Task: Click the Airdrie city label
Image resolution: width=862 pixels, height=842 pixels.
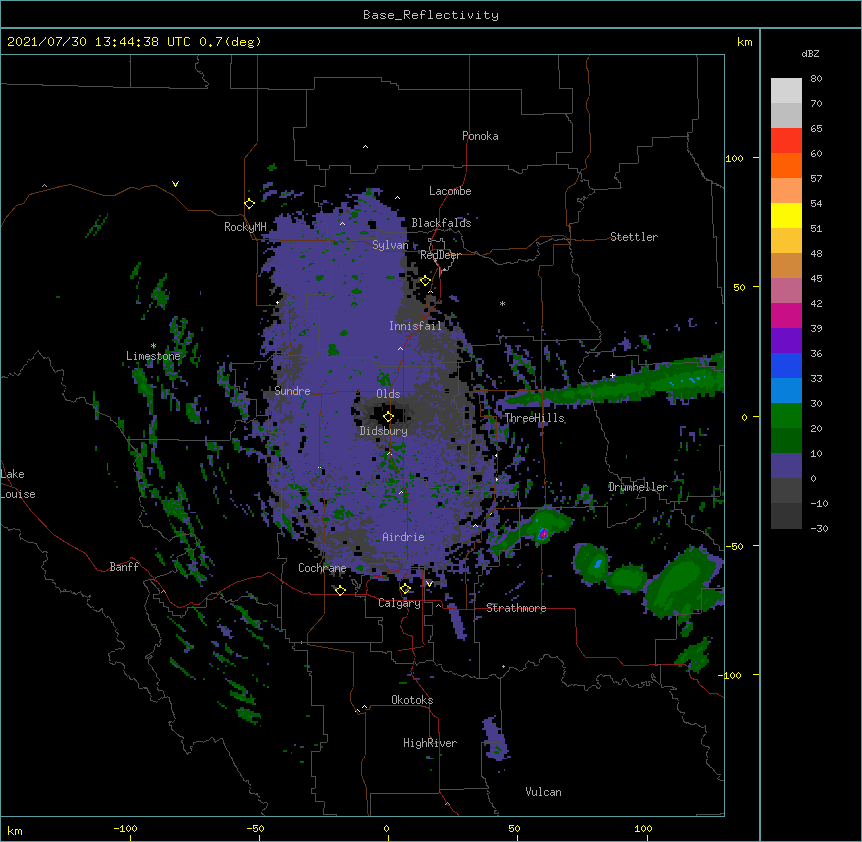Action: (x=403, y=537)
